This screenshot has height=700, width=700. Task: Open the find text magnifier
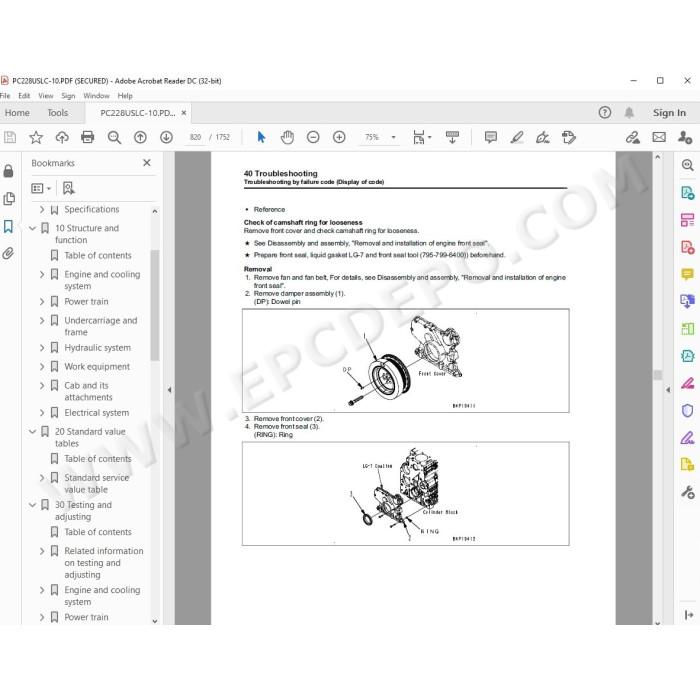pos(114,137)
